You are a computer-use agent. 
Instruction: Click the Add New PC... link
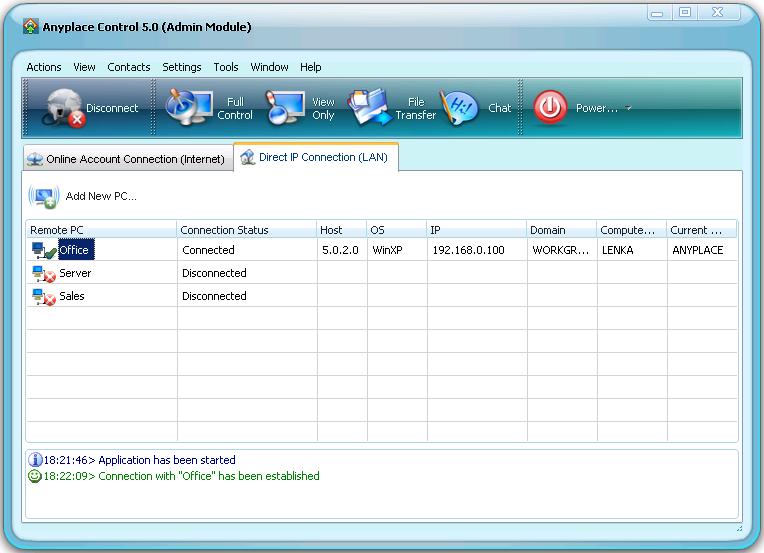(101, 196)
